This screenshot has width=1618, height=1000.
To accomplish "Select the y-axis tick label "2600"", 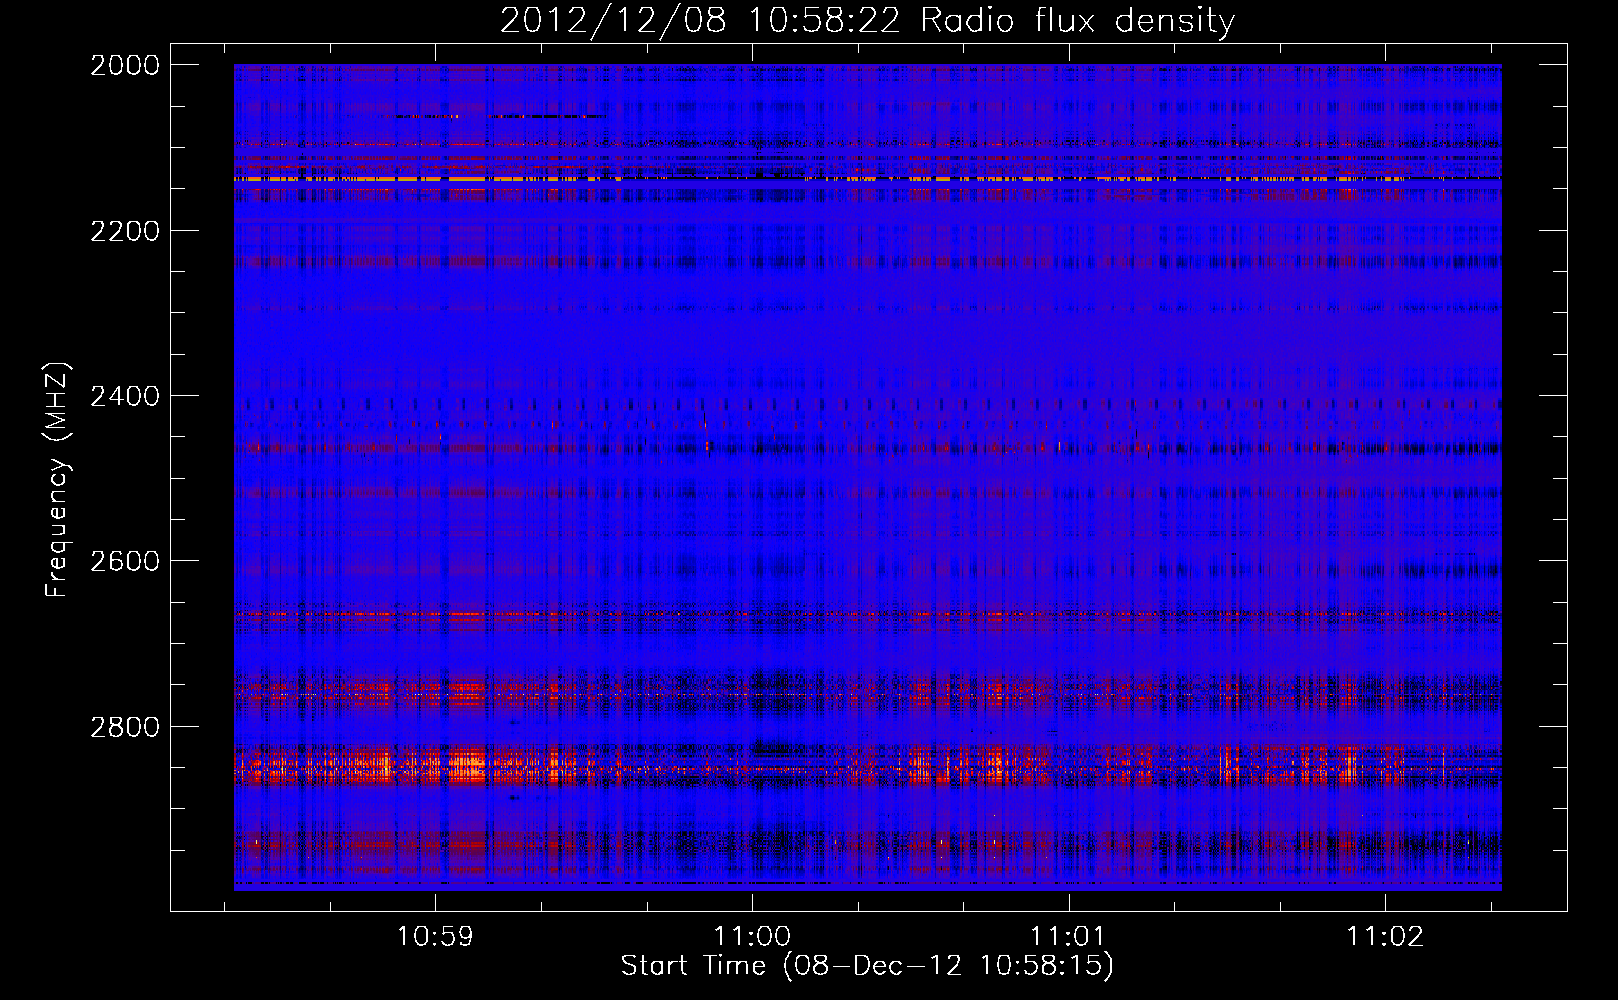I will 125,561.
